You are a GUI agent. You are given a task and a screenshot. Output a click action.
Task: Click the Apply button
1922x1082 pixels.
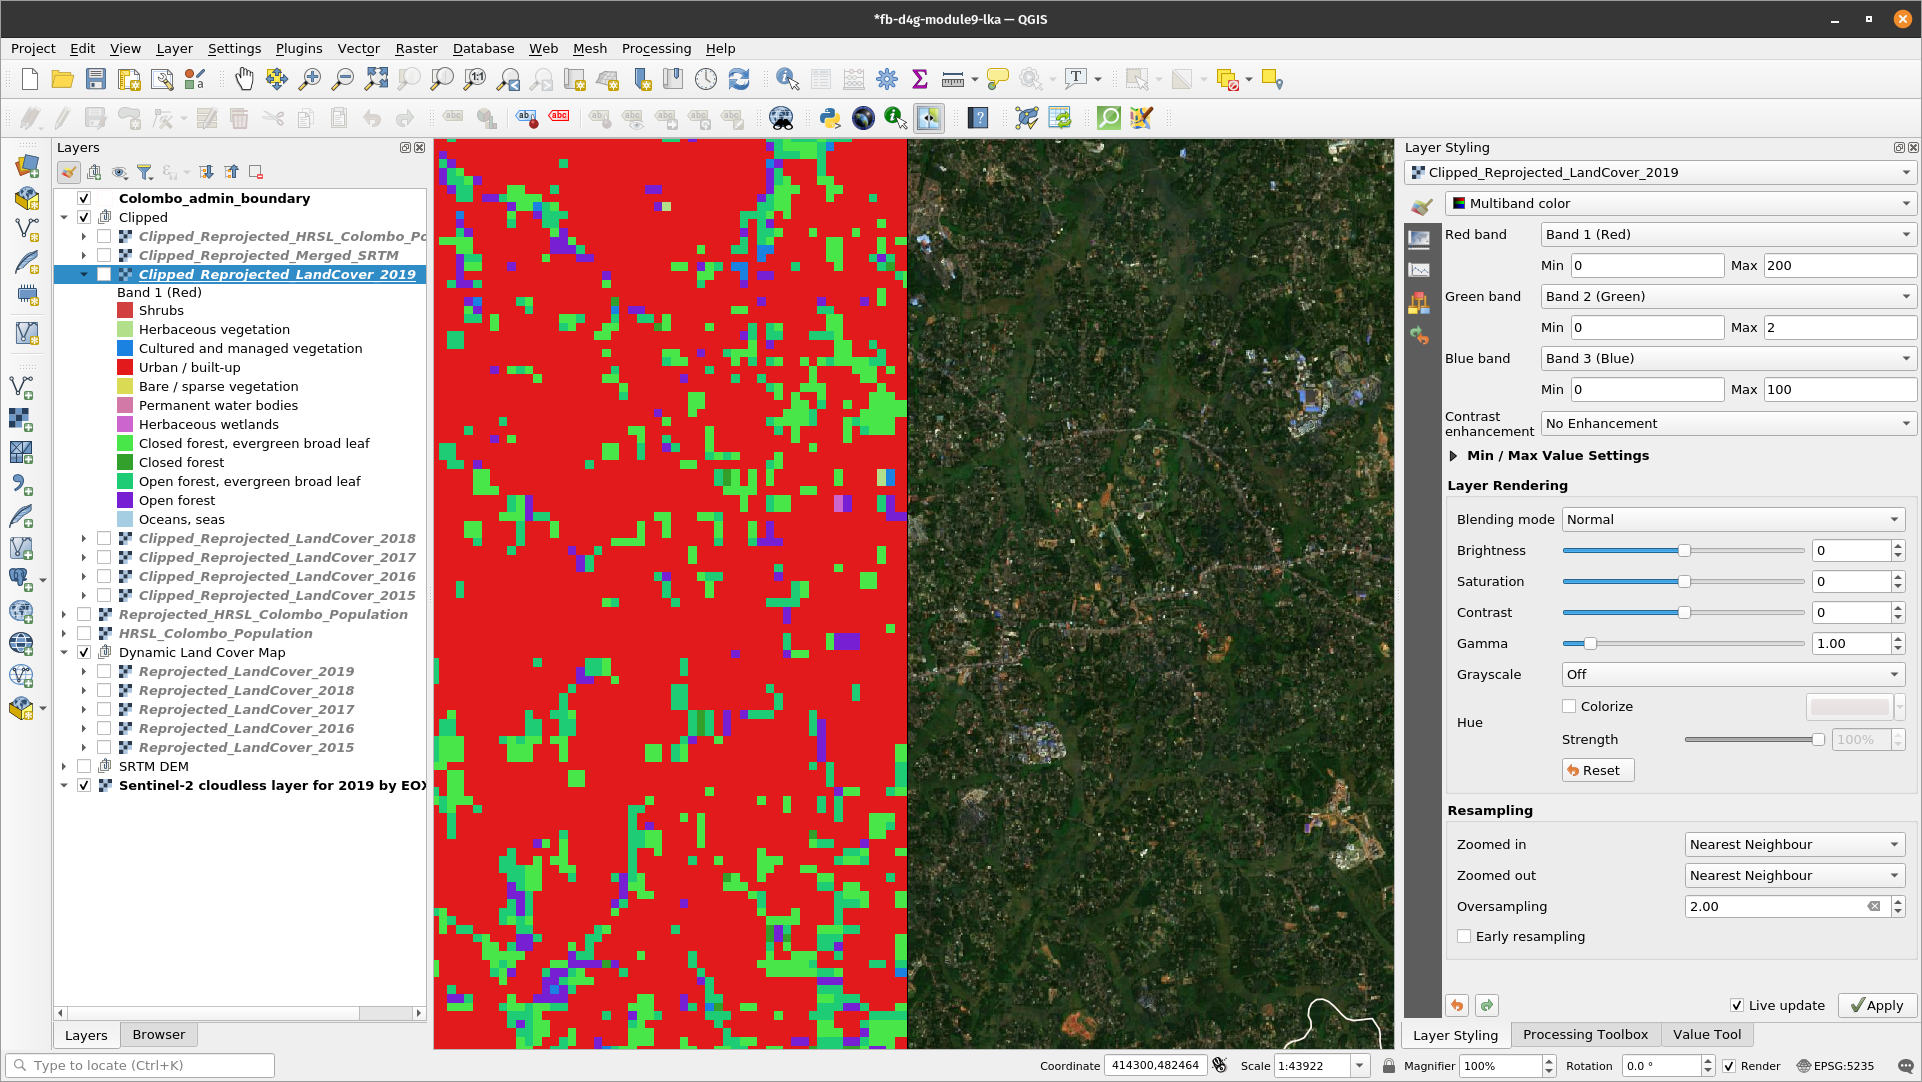pos(1877,1006)
